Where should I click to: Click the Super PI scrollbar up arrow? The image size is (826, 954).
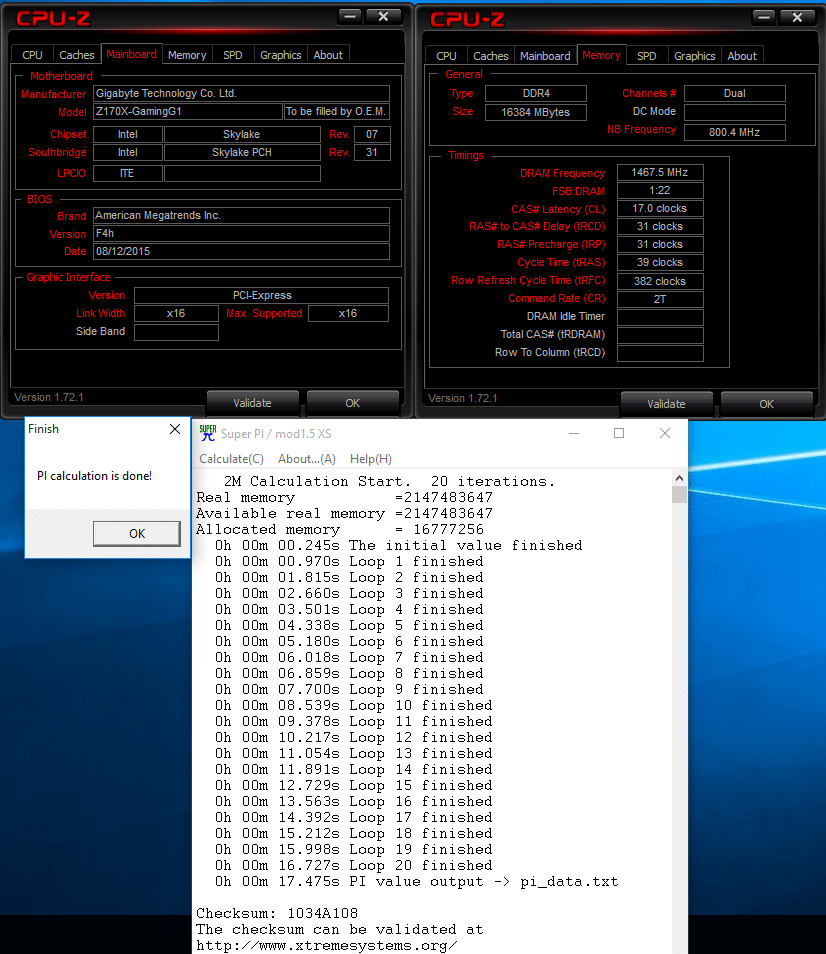tap(679, 478)
